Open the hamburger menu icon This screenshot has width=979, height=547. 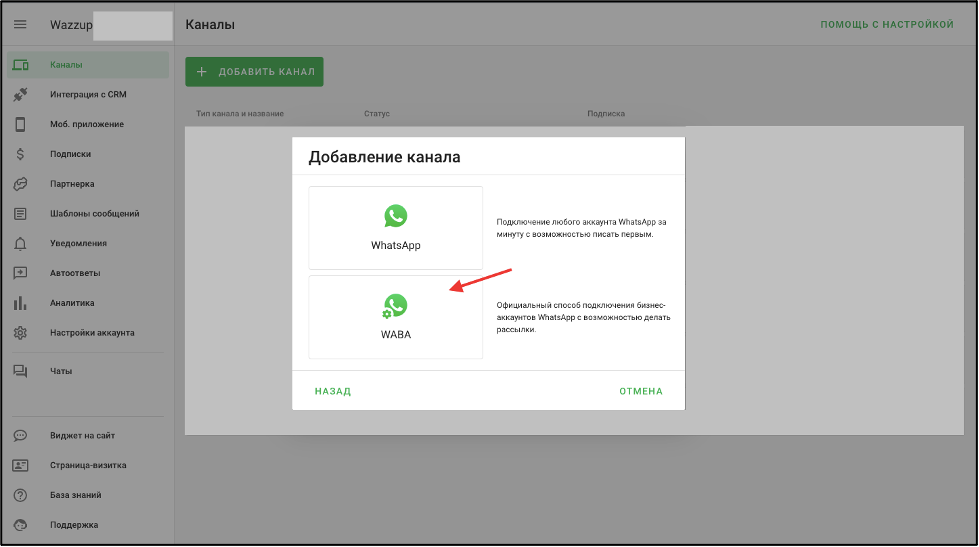pos(20,24)
